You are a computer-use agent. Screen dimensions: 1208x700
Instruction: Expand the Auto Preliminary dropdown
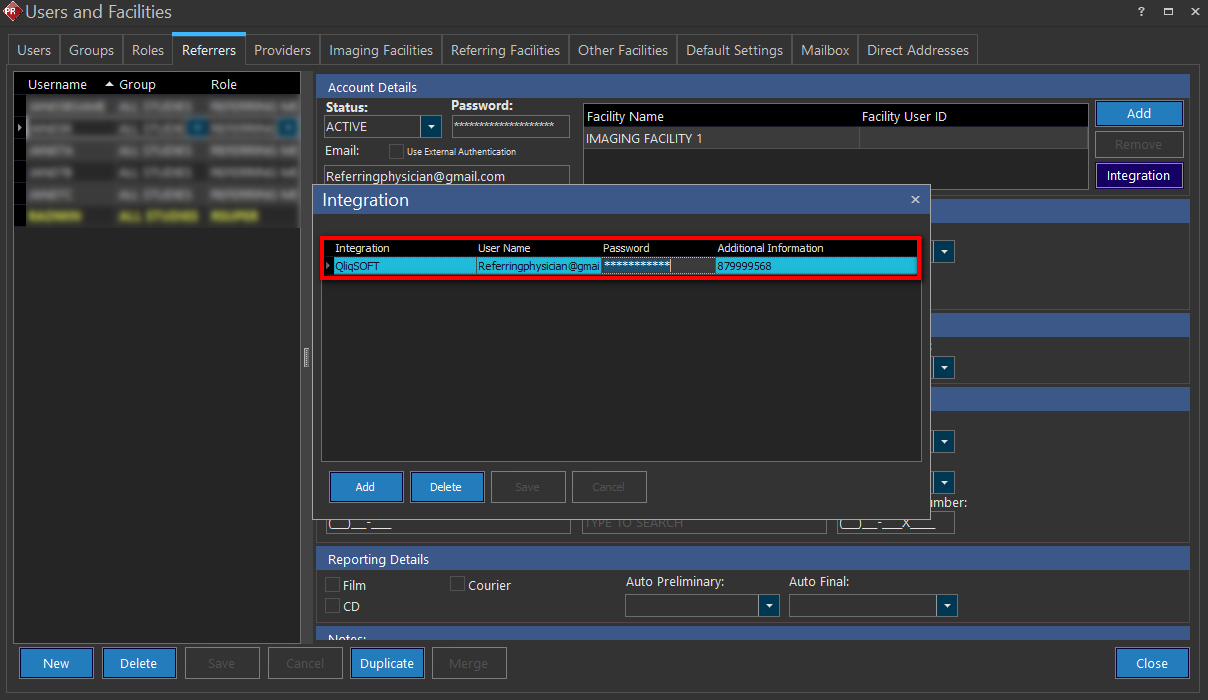tap(768, 606)
